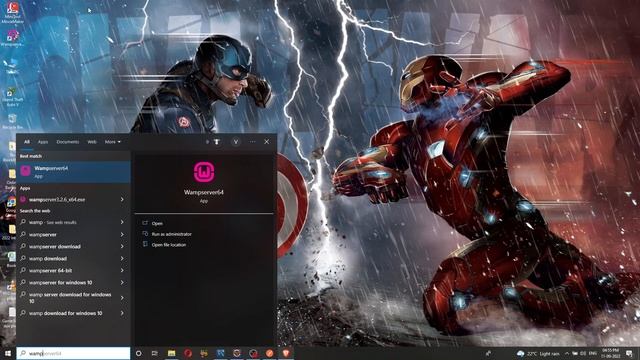Open the Wampserver64 best match result
640x360 pixels.
pyautogui.click(x=73, y=172)
